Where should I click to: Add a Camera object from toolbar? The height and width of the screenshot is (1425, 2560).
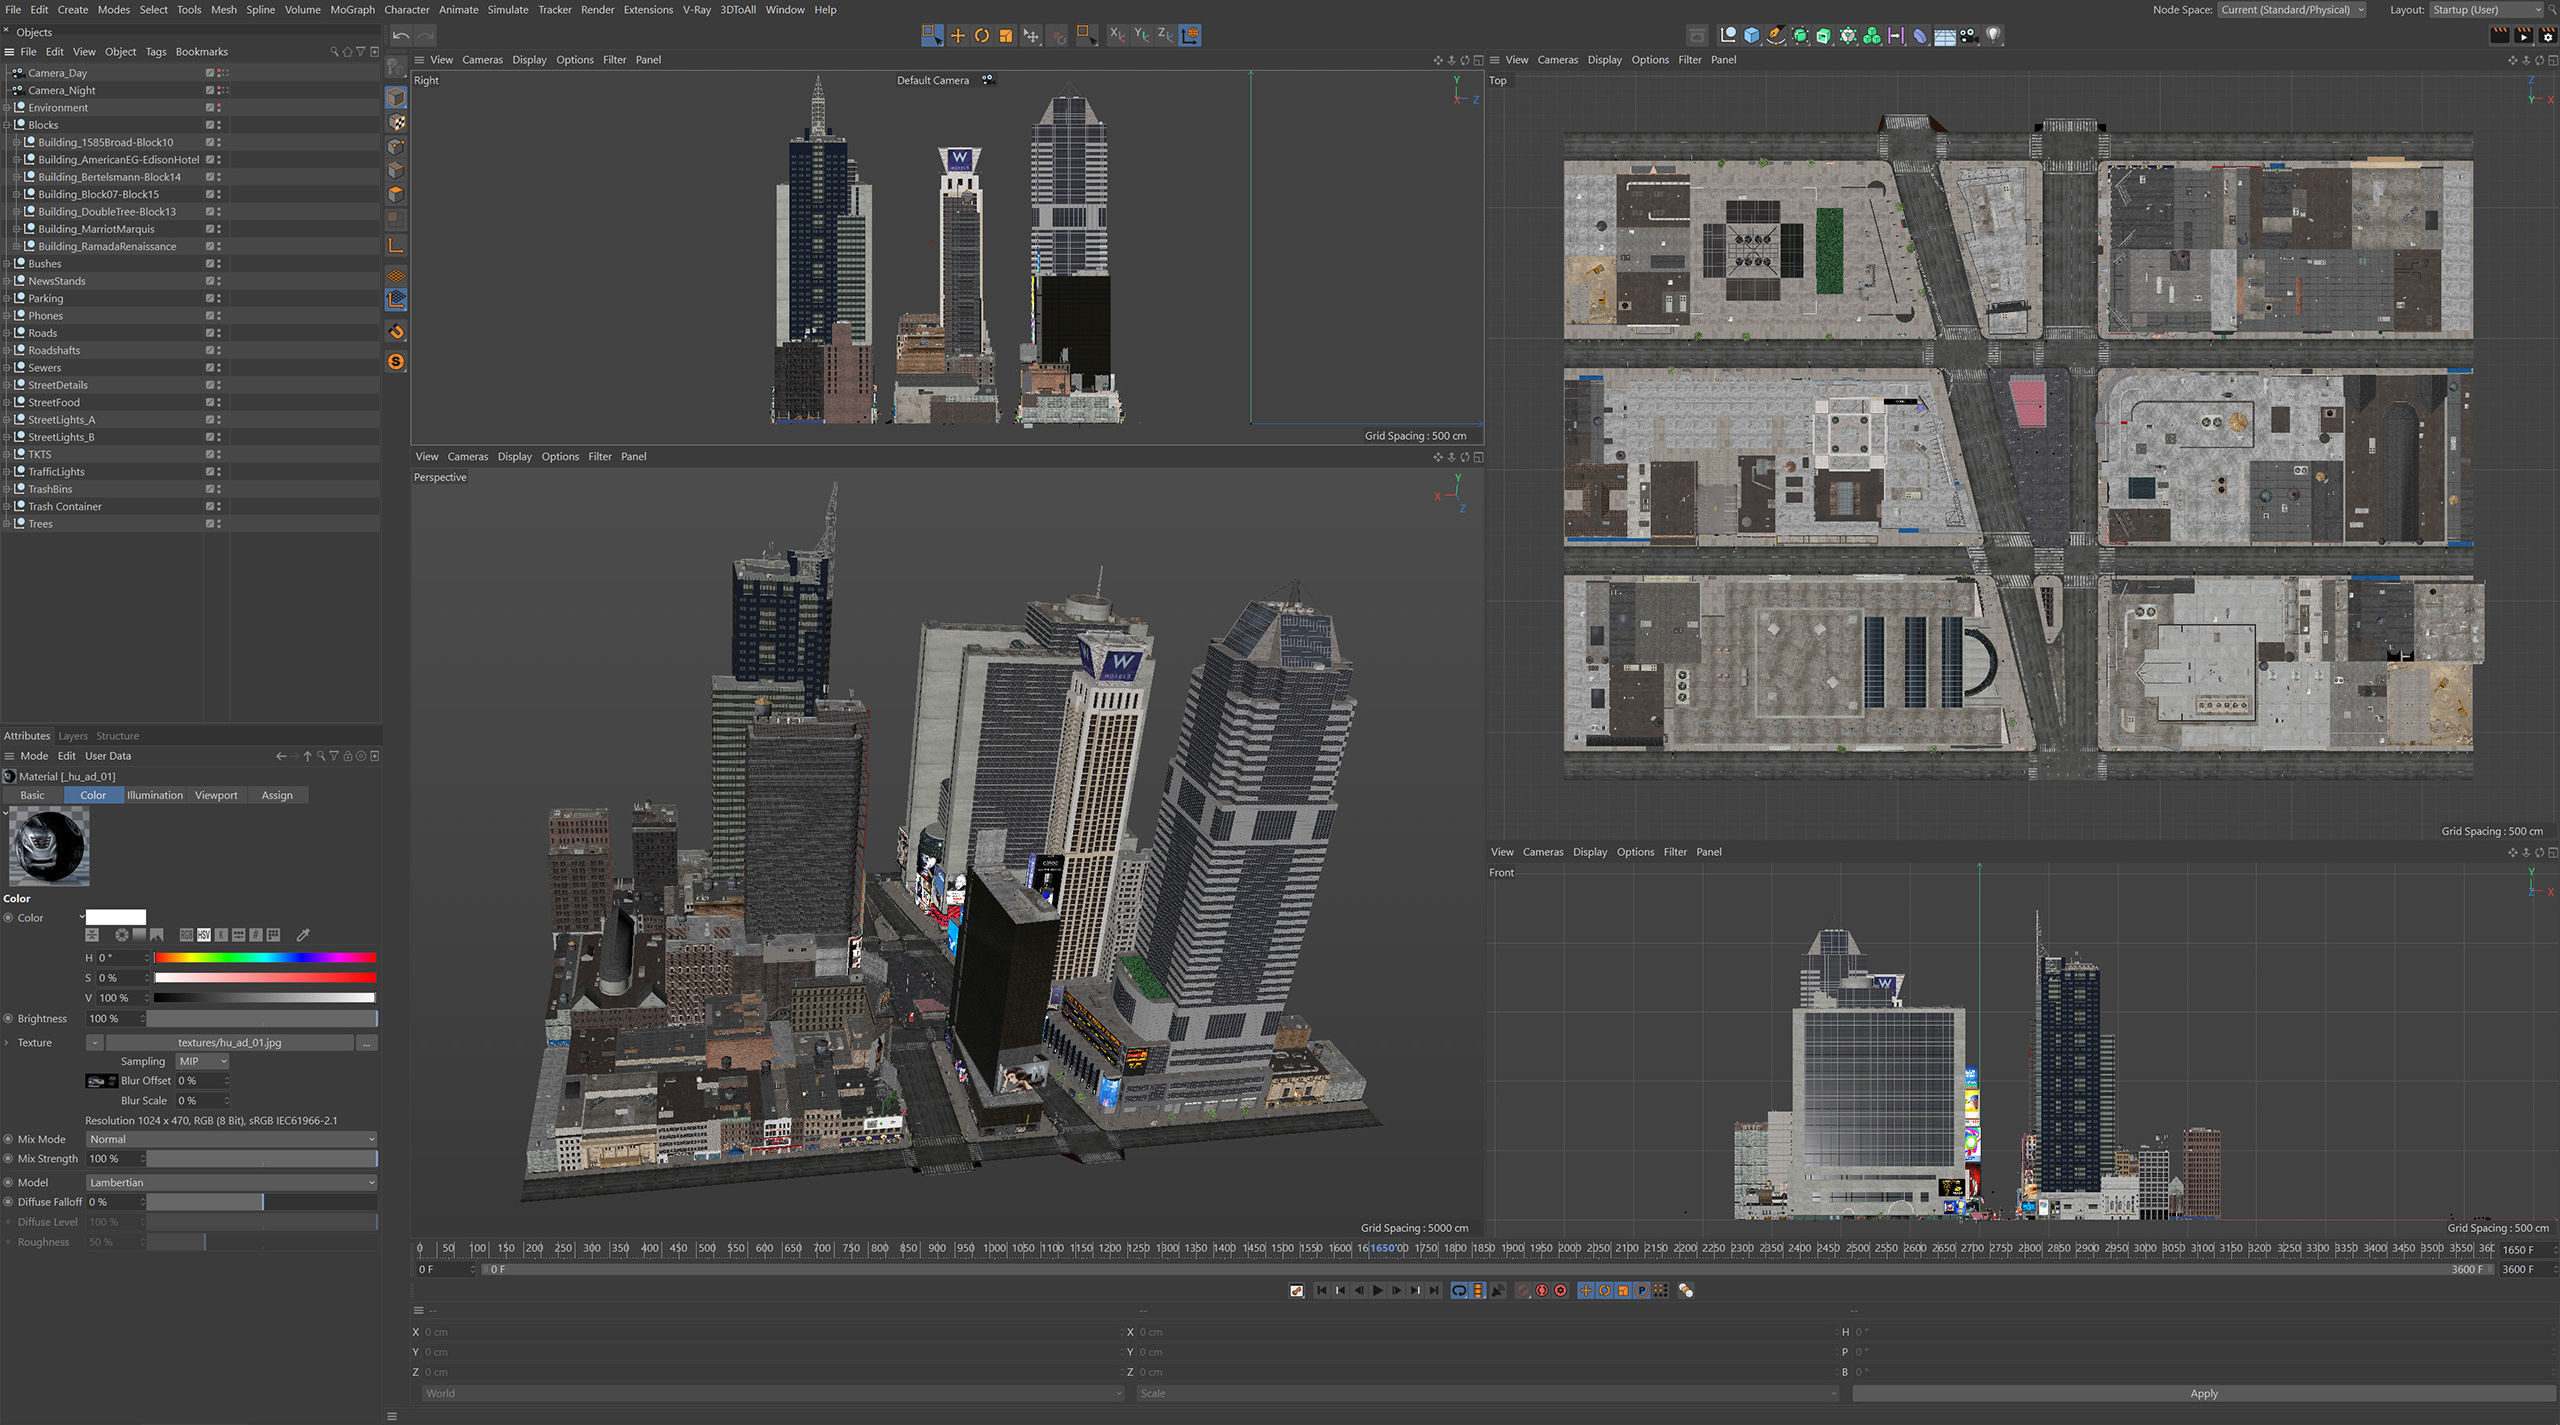click(1968, 36)
